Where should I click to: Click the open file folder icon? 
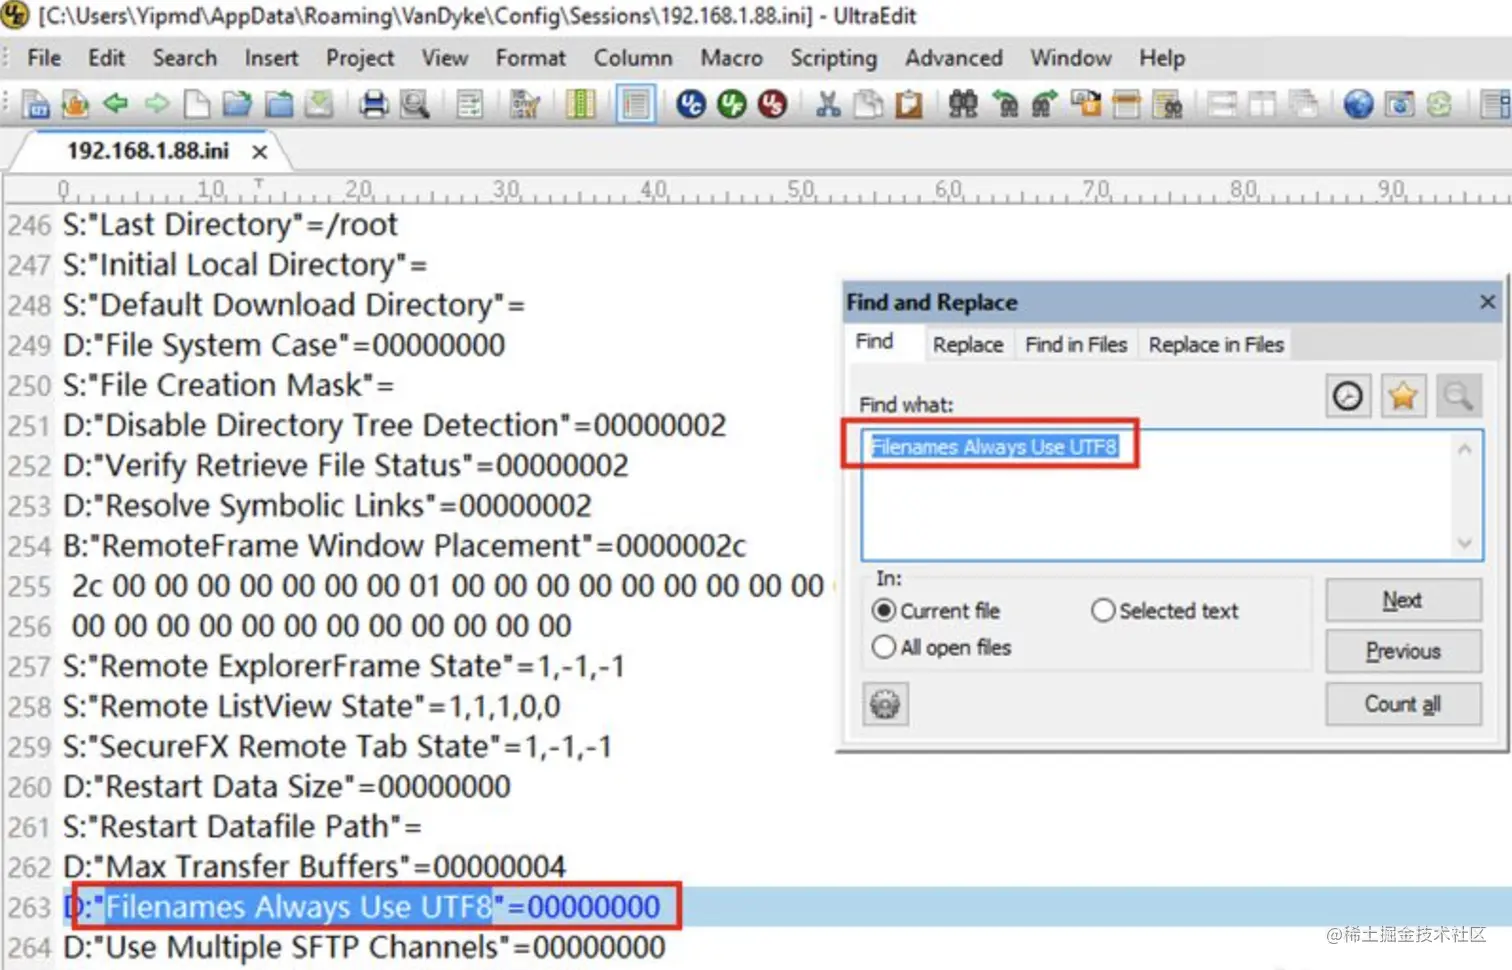tap(237, 103)
